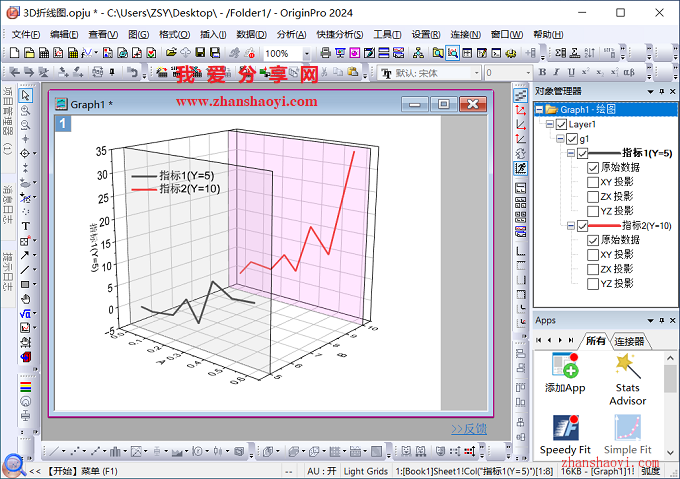Click the layer 1 indicator icon
This screenshot has height=479, width=680.
click(63, 124)
